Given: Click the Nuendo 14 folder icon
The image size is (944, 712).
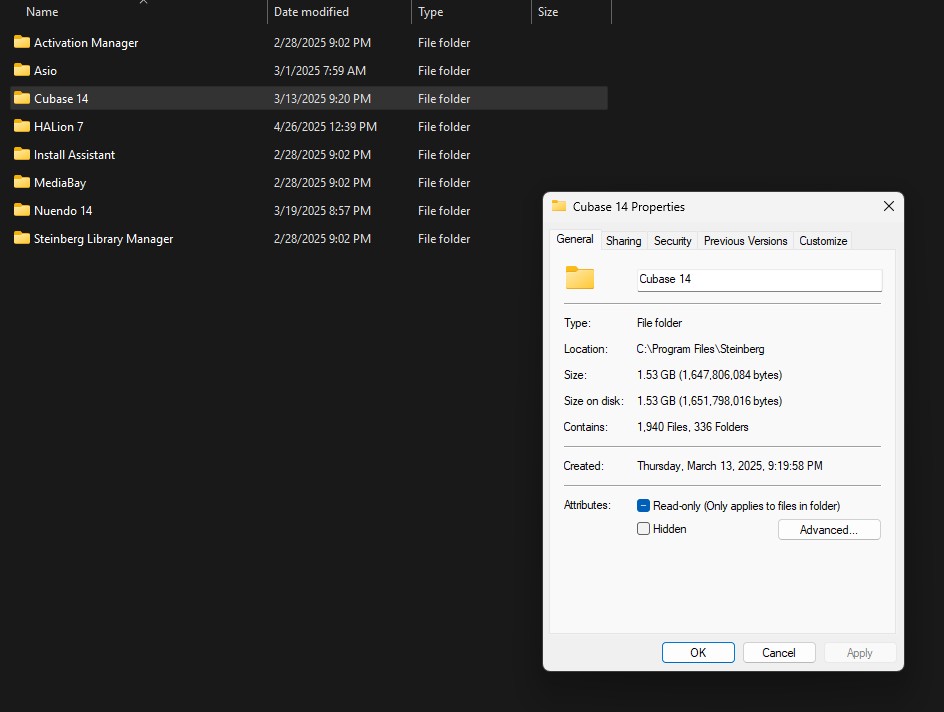Looking at the screenshot, I should (22, 210).
